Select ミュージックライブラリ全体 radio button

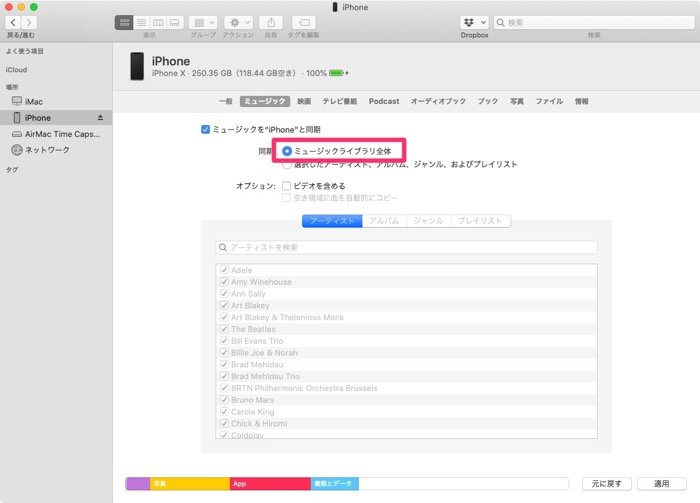(287, 151)
